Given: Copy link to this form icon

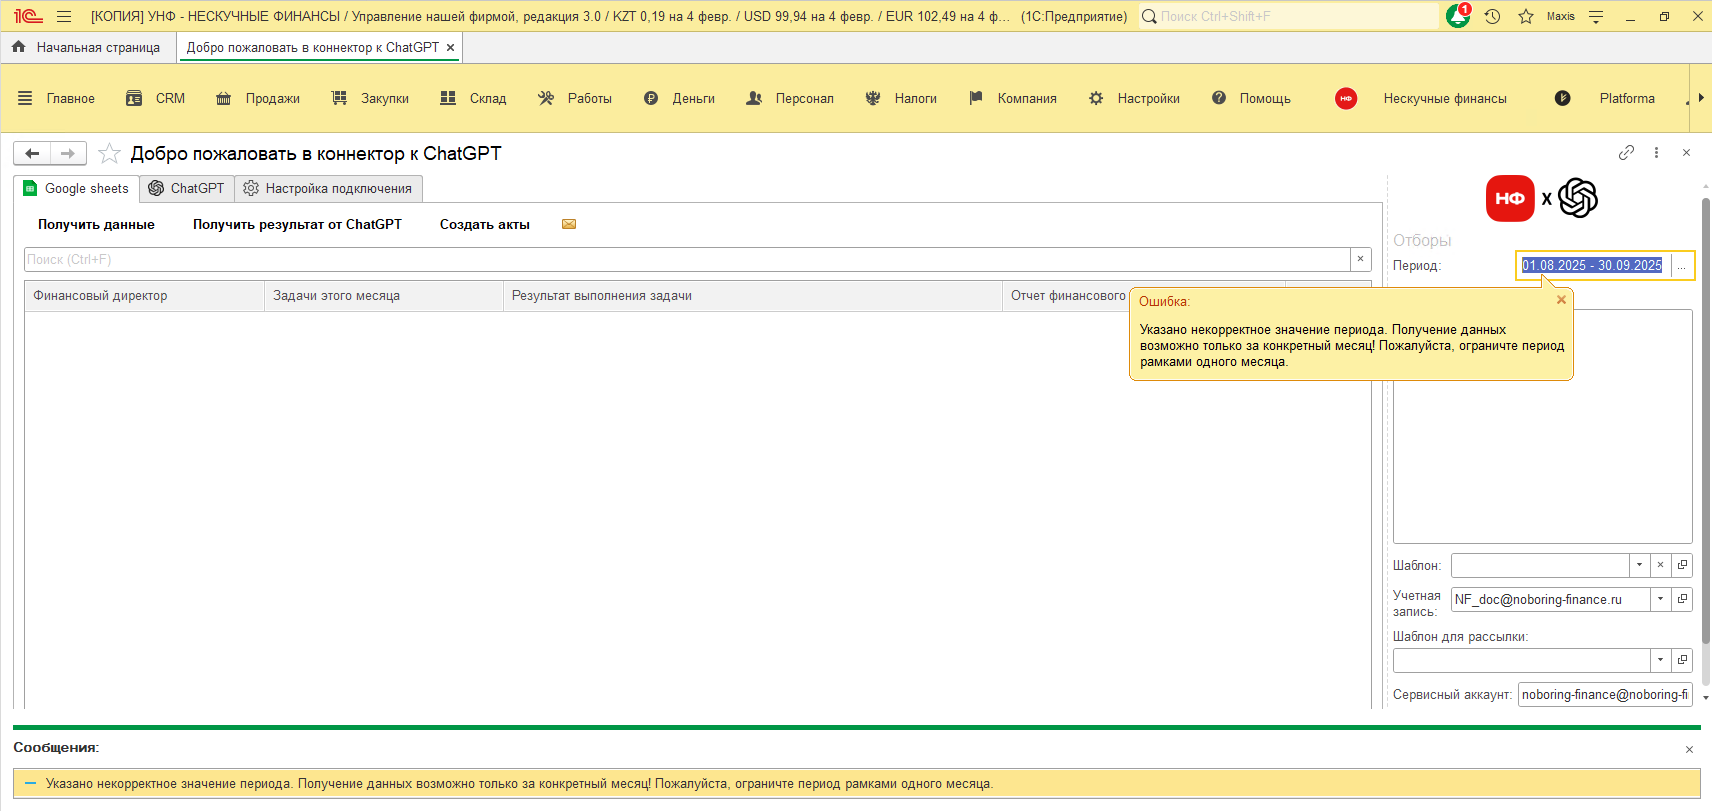Looking at the screenshot, I should click(1626, 153).
